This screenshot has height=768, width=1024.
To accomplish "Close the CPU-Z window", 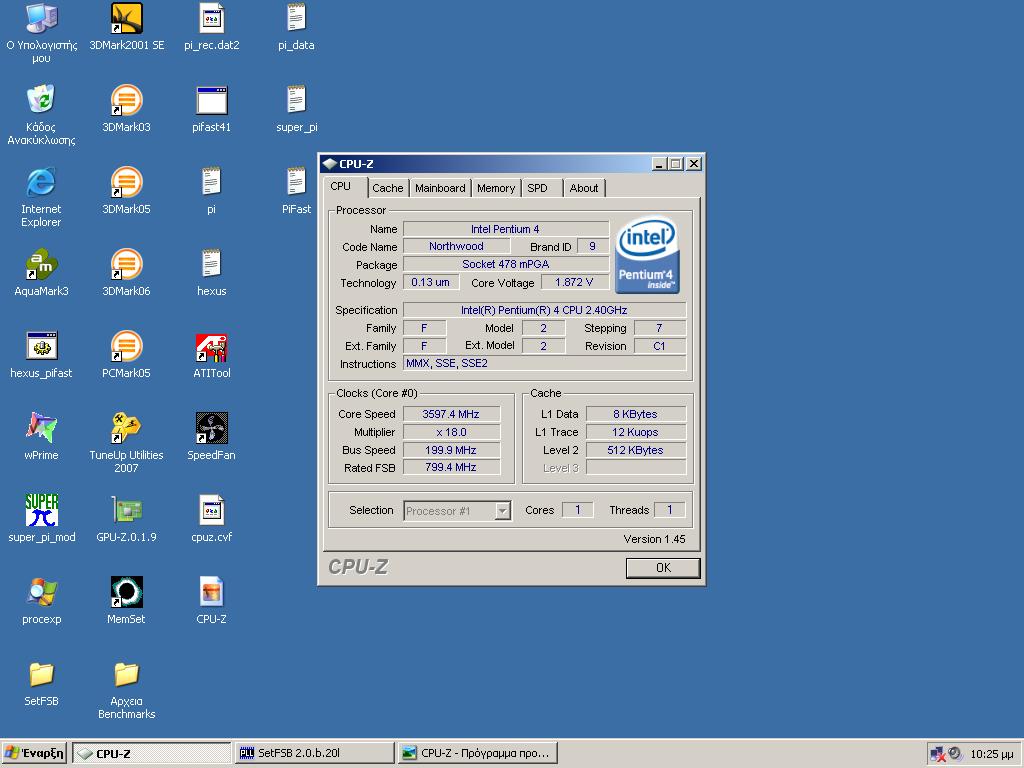I will pyautogui.click(x=694, y=164).
